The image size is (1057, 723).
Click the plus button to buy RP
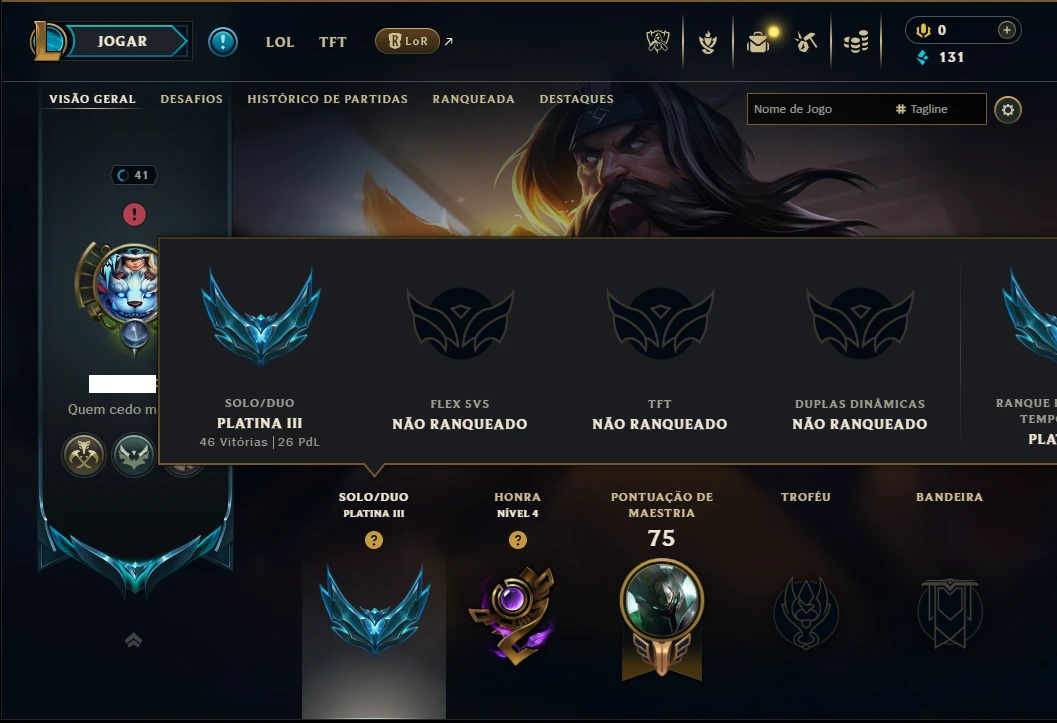click(1006, 30)
